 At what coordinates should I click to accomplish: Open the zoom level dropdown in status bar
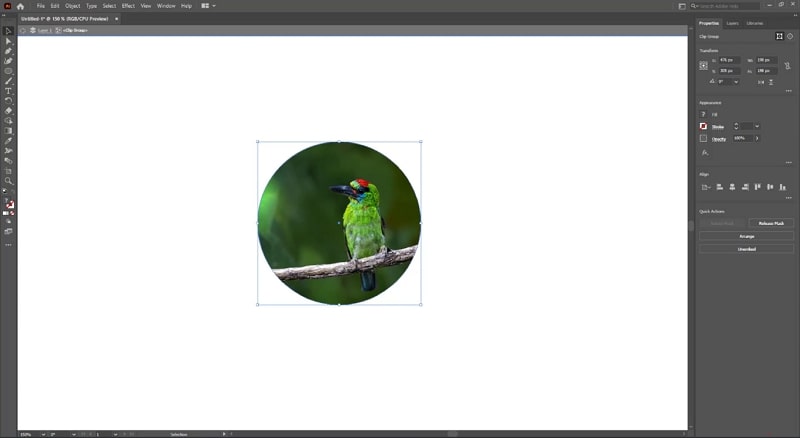(x=43, y=434)
